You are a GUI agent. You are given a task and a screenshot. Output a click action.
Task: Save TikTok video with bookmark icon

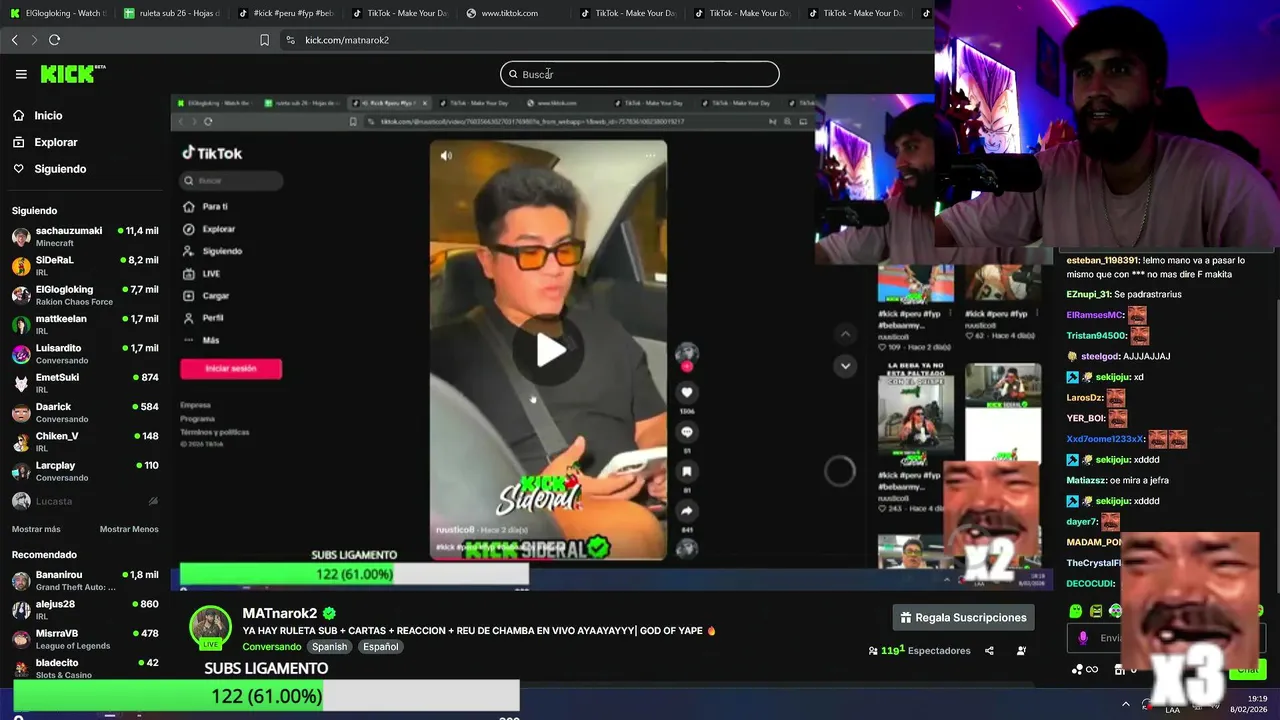[687, 472]
